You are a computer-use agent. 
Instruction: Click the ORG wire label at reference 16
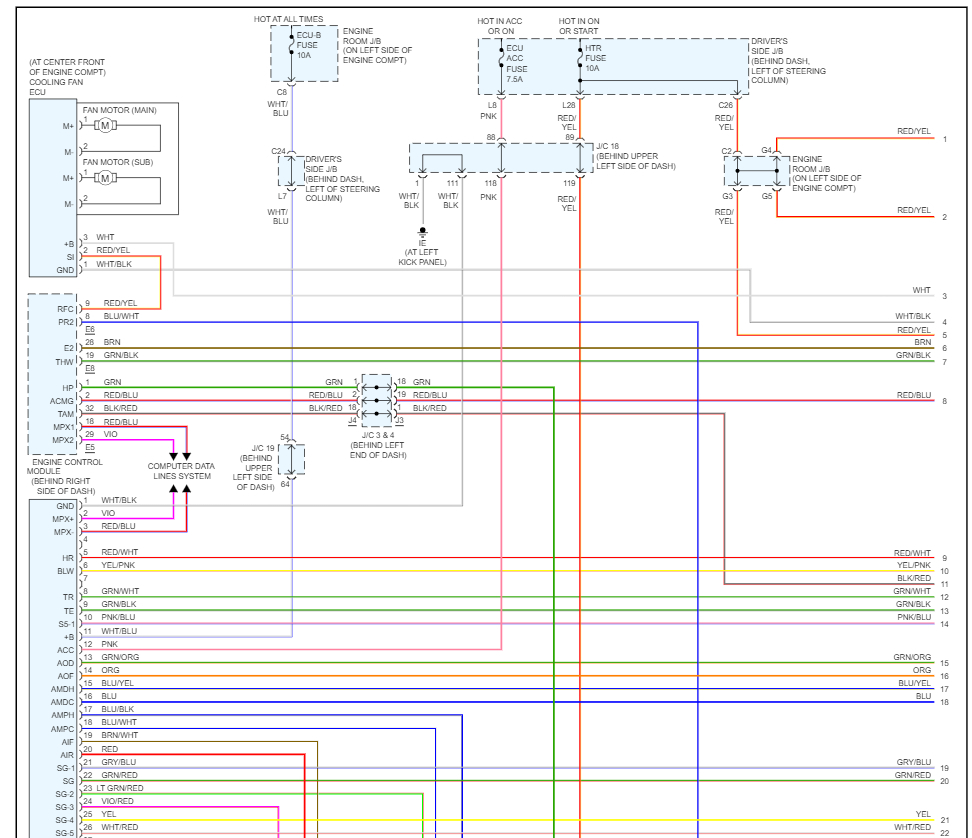pyautogui.click(x=922, y=670)
